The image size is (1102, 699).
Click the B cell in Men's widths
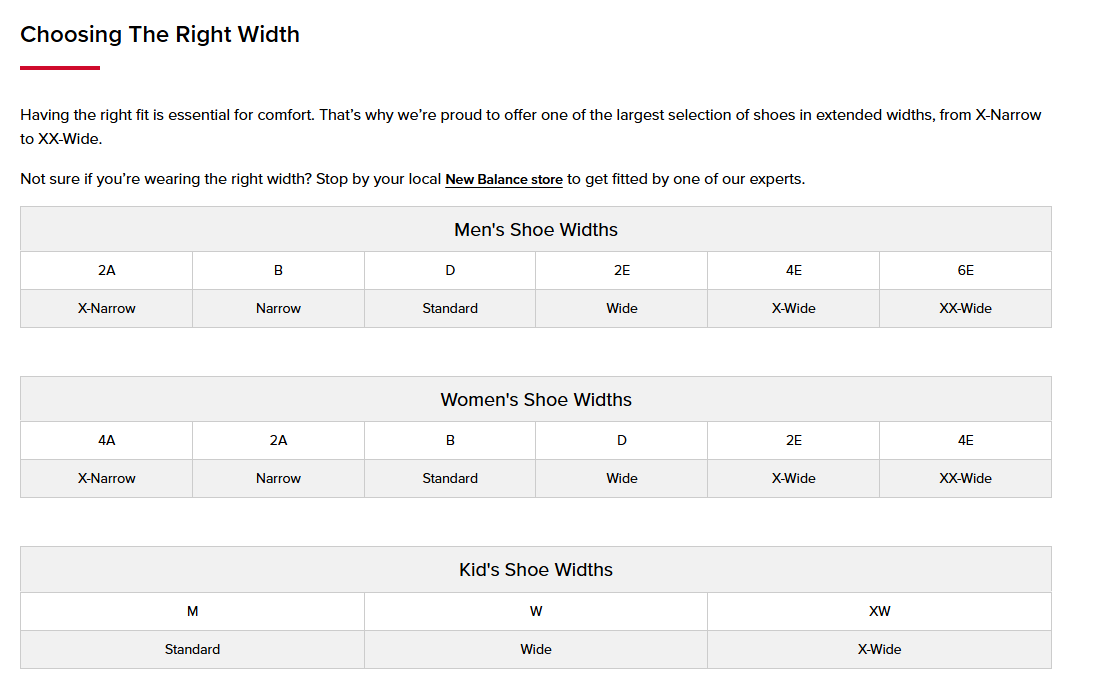click(278, 271)
